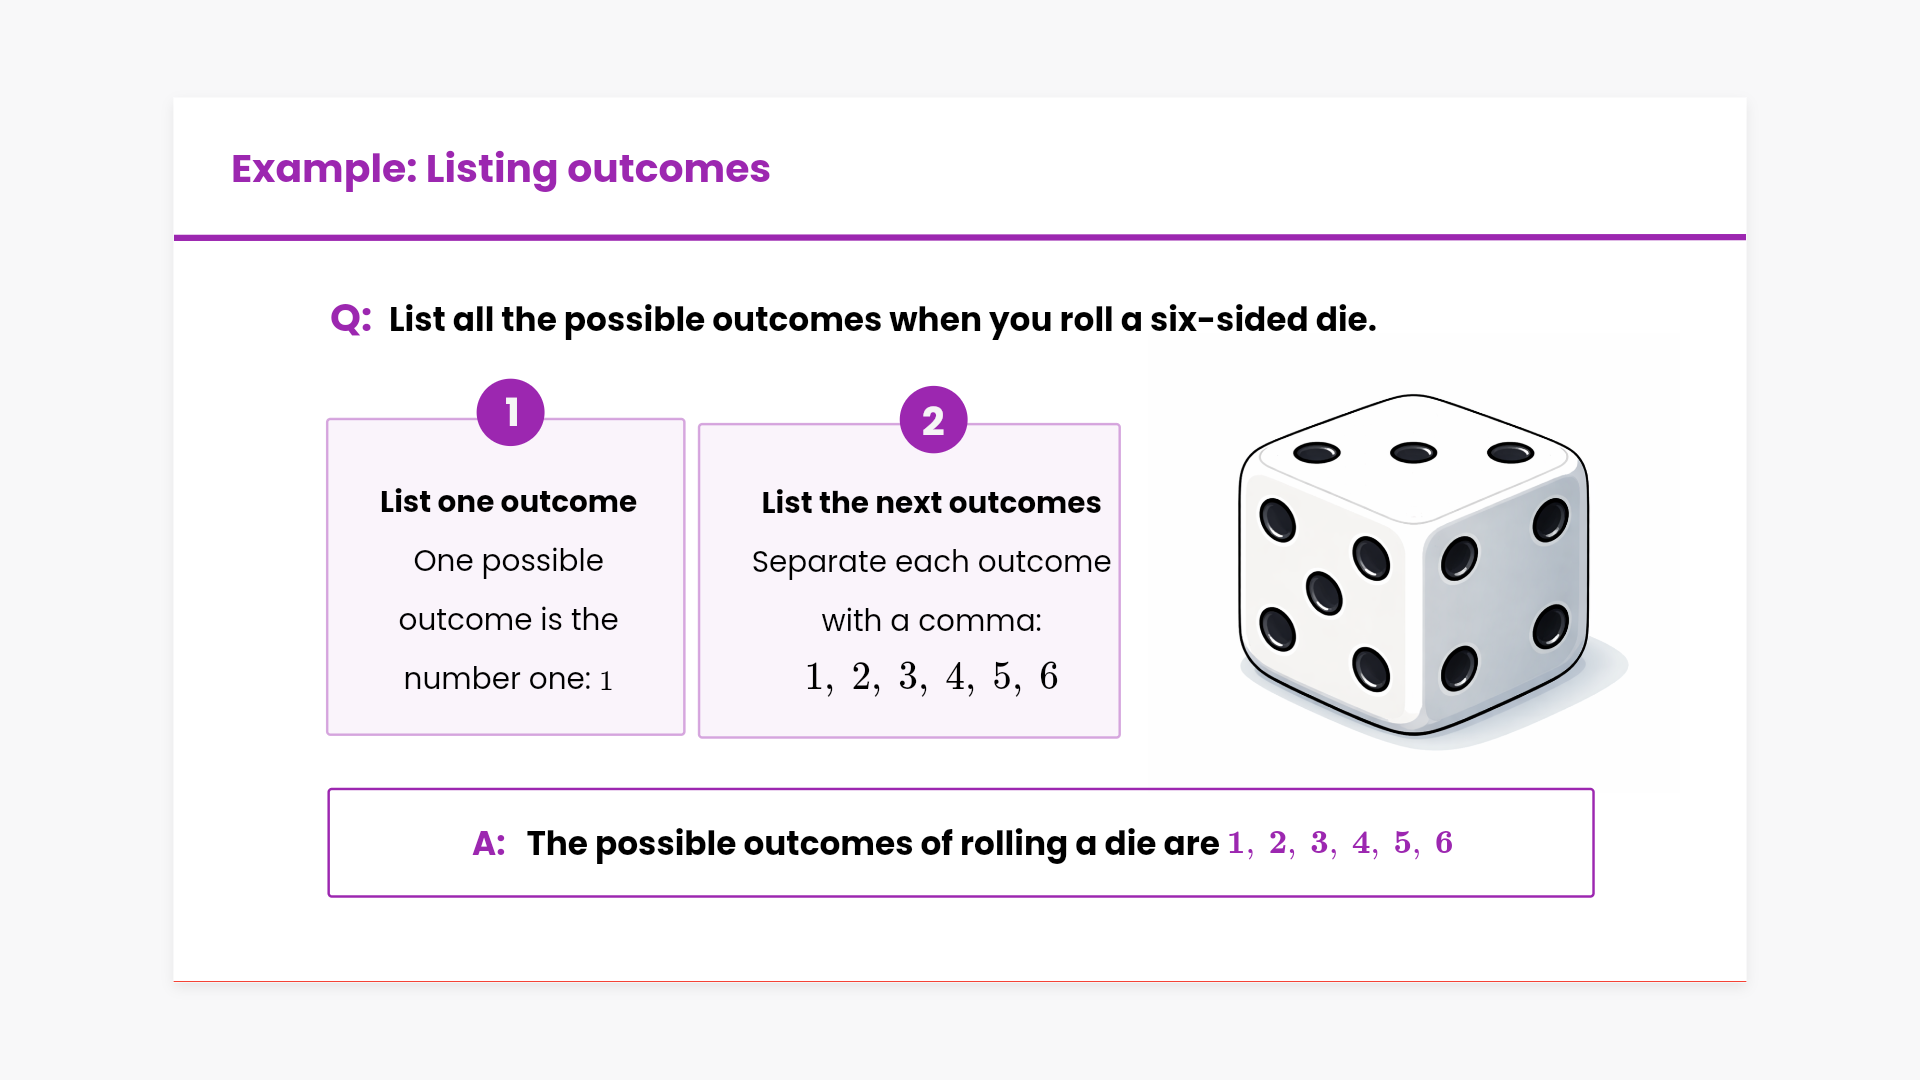The image size is (1920, 1080).
Task: Click the purple "A:" label
Action: (x=489, y=844)
